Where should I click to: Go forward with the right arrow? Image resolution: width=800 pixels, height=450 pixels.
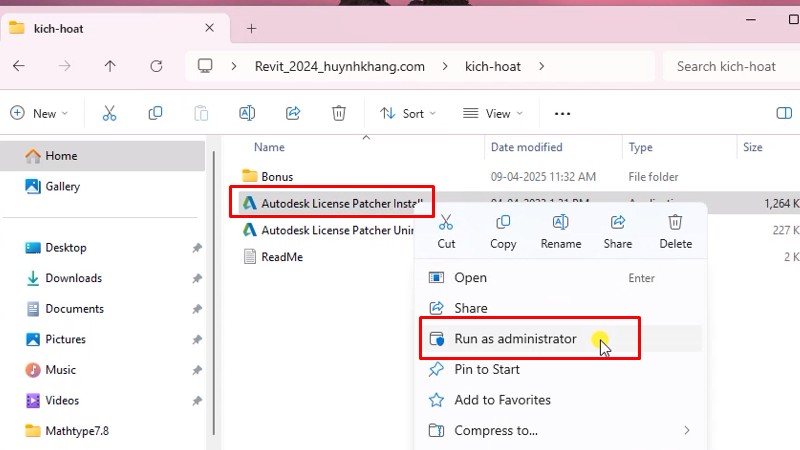coord(64,66)
